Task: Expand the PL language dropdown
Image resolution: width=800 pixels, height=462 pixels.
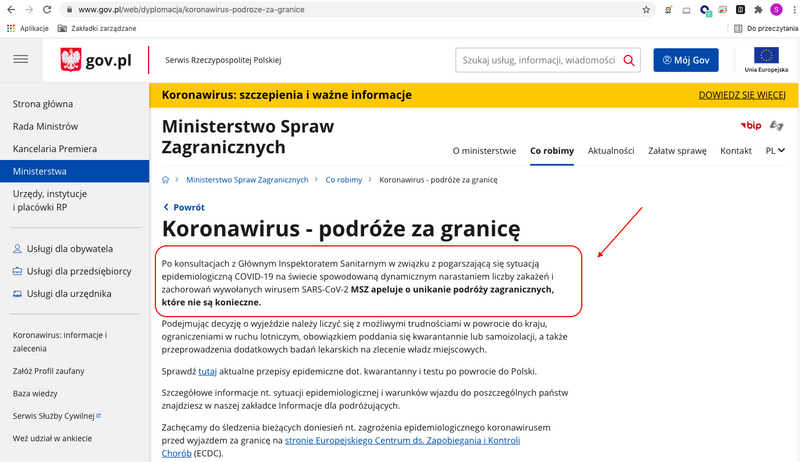Action: point(774,151)
